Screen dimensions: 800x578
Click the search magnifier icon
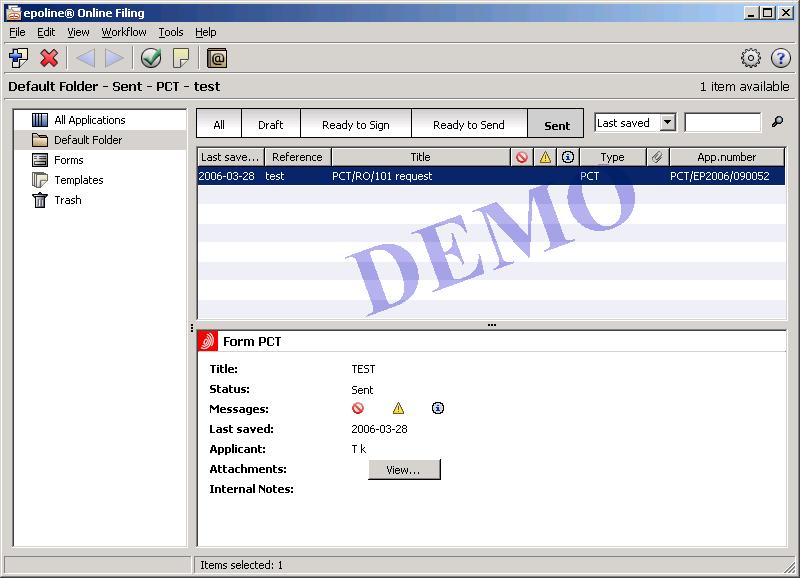(x=777, y=122)
